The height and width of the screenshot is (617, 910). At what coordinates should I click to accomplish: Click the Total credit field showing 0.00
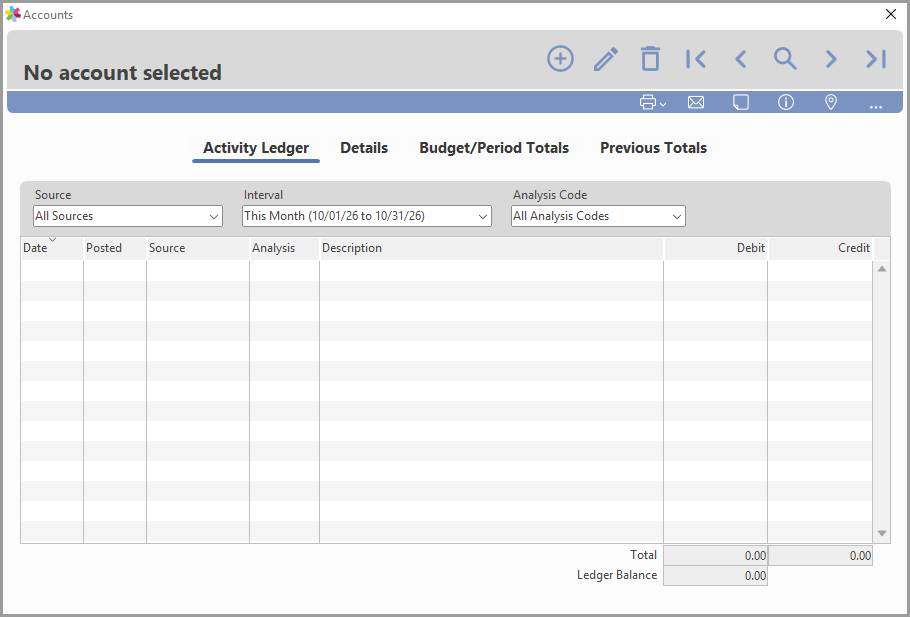pyautogui.click(x=821, y=555)
